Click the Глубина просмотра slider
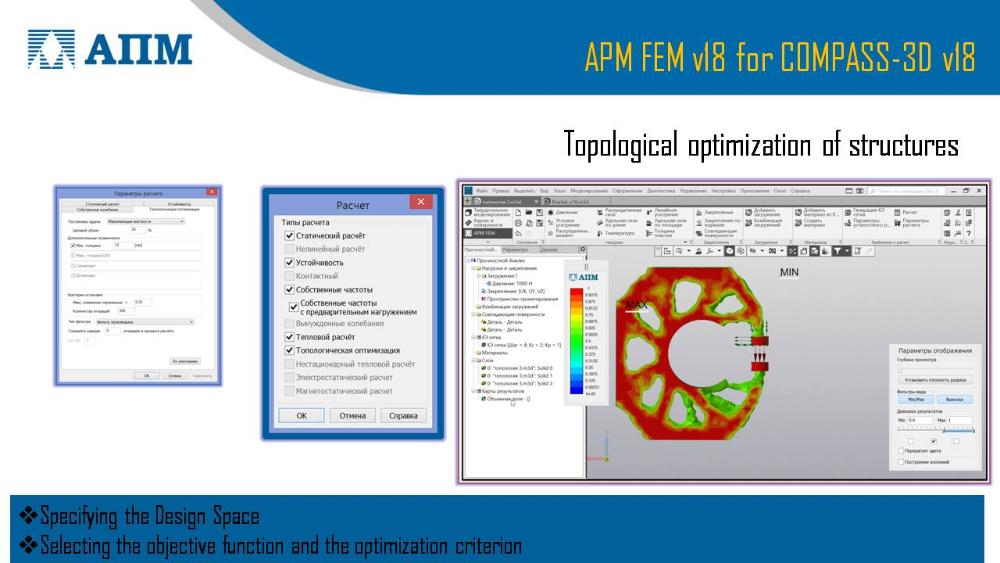This screenshot has height=563, width=1000. click(932, 368)
